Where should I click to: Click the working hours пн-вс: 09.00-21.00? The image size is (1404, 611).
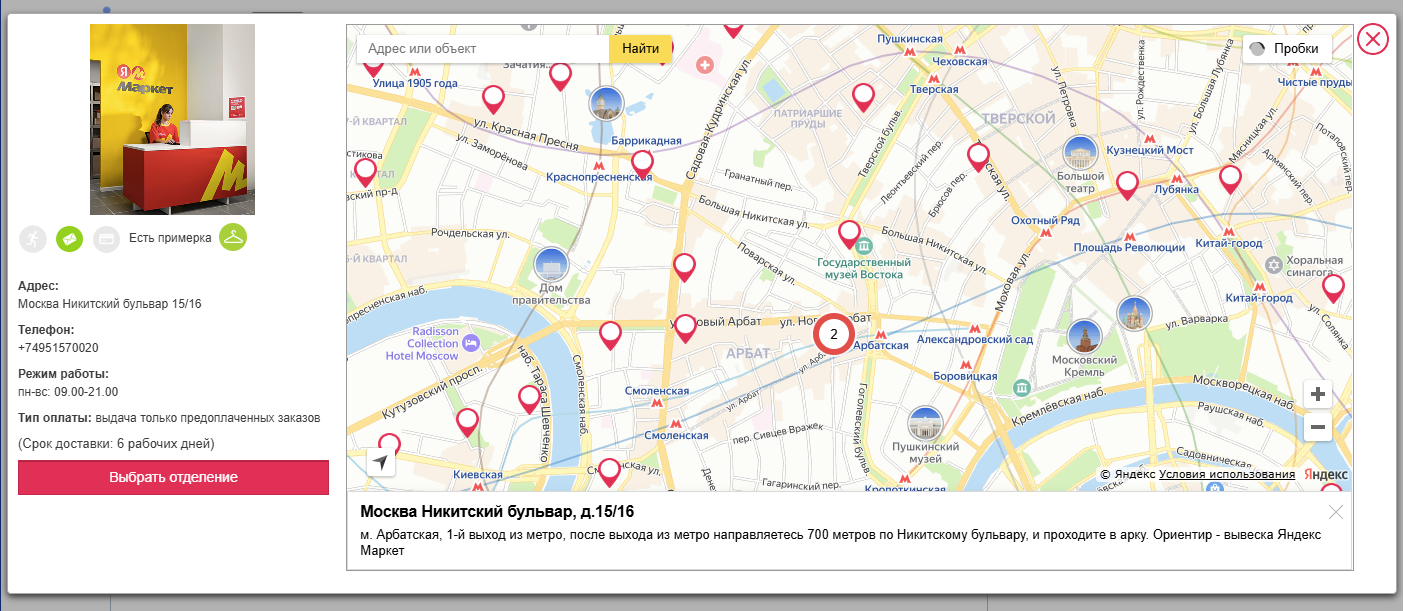68,392
